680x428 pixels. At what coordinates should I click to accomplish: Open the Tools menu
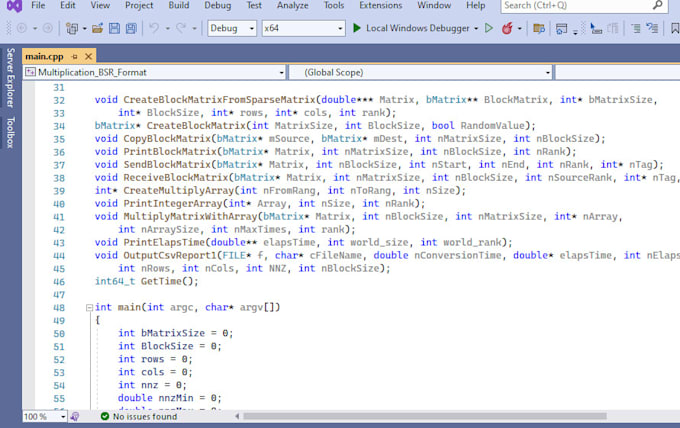334,5
